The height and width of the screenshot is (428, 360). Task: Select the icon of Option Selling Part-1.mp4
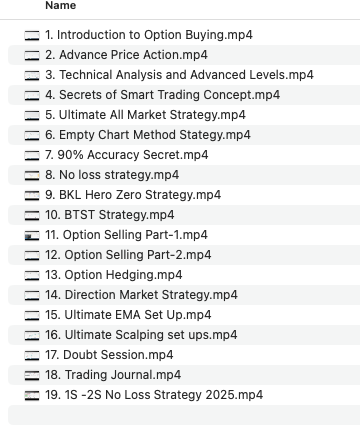coord(32,235)
